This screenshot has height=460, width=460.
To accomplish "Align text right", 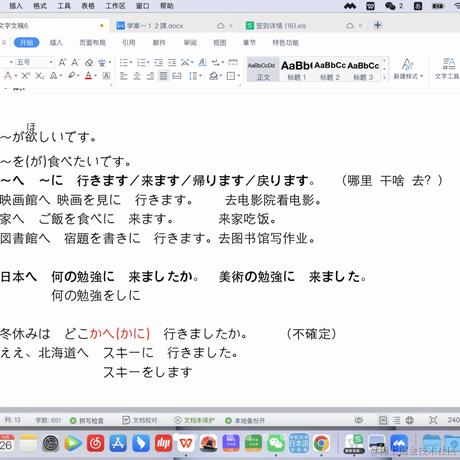I will pos(150,76).
